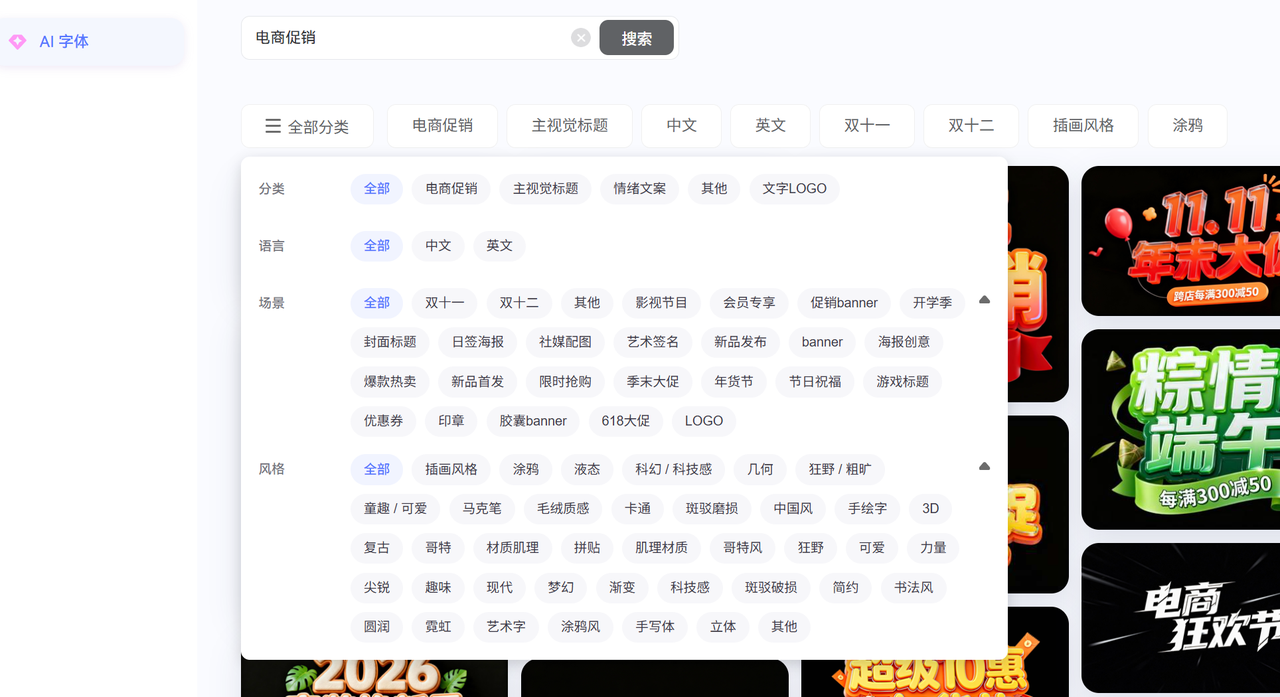Collapse the 风格 filter row
The width and height of the screenshot is (1280, 697).
(984, 466)
